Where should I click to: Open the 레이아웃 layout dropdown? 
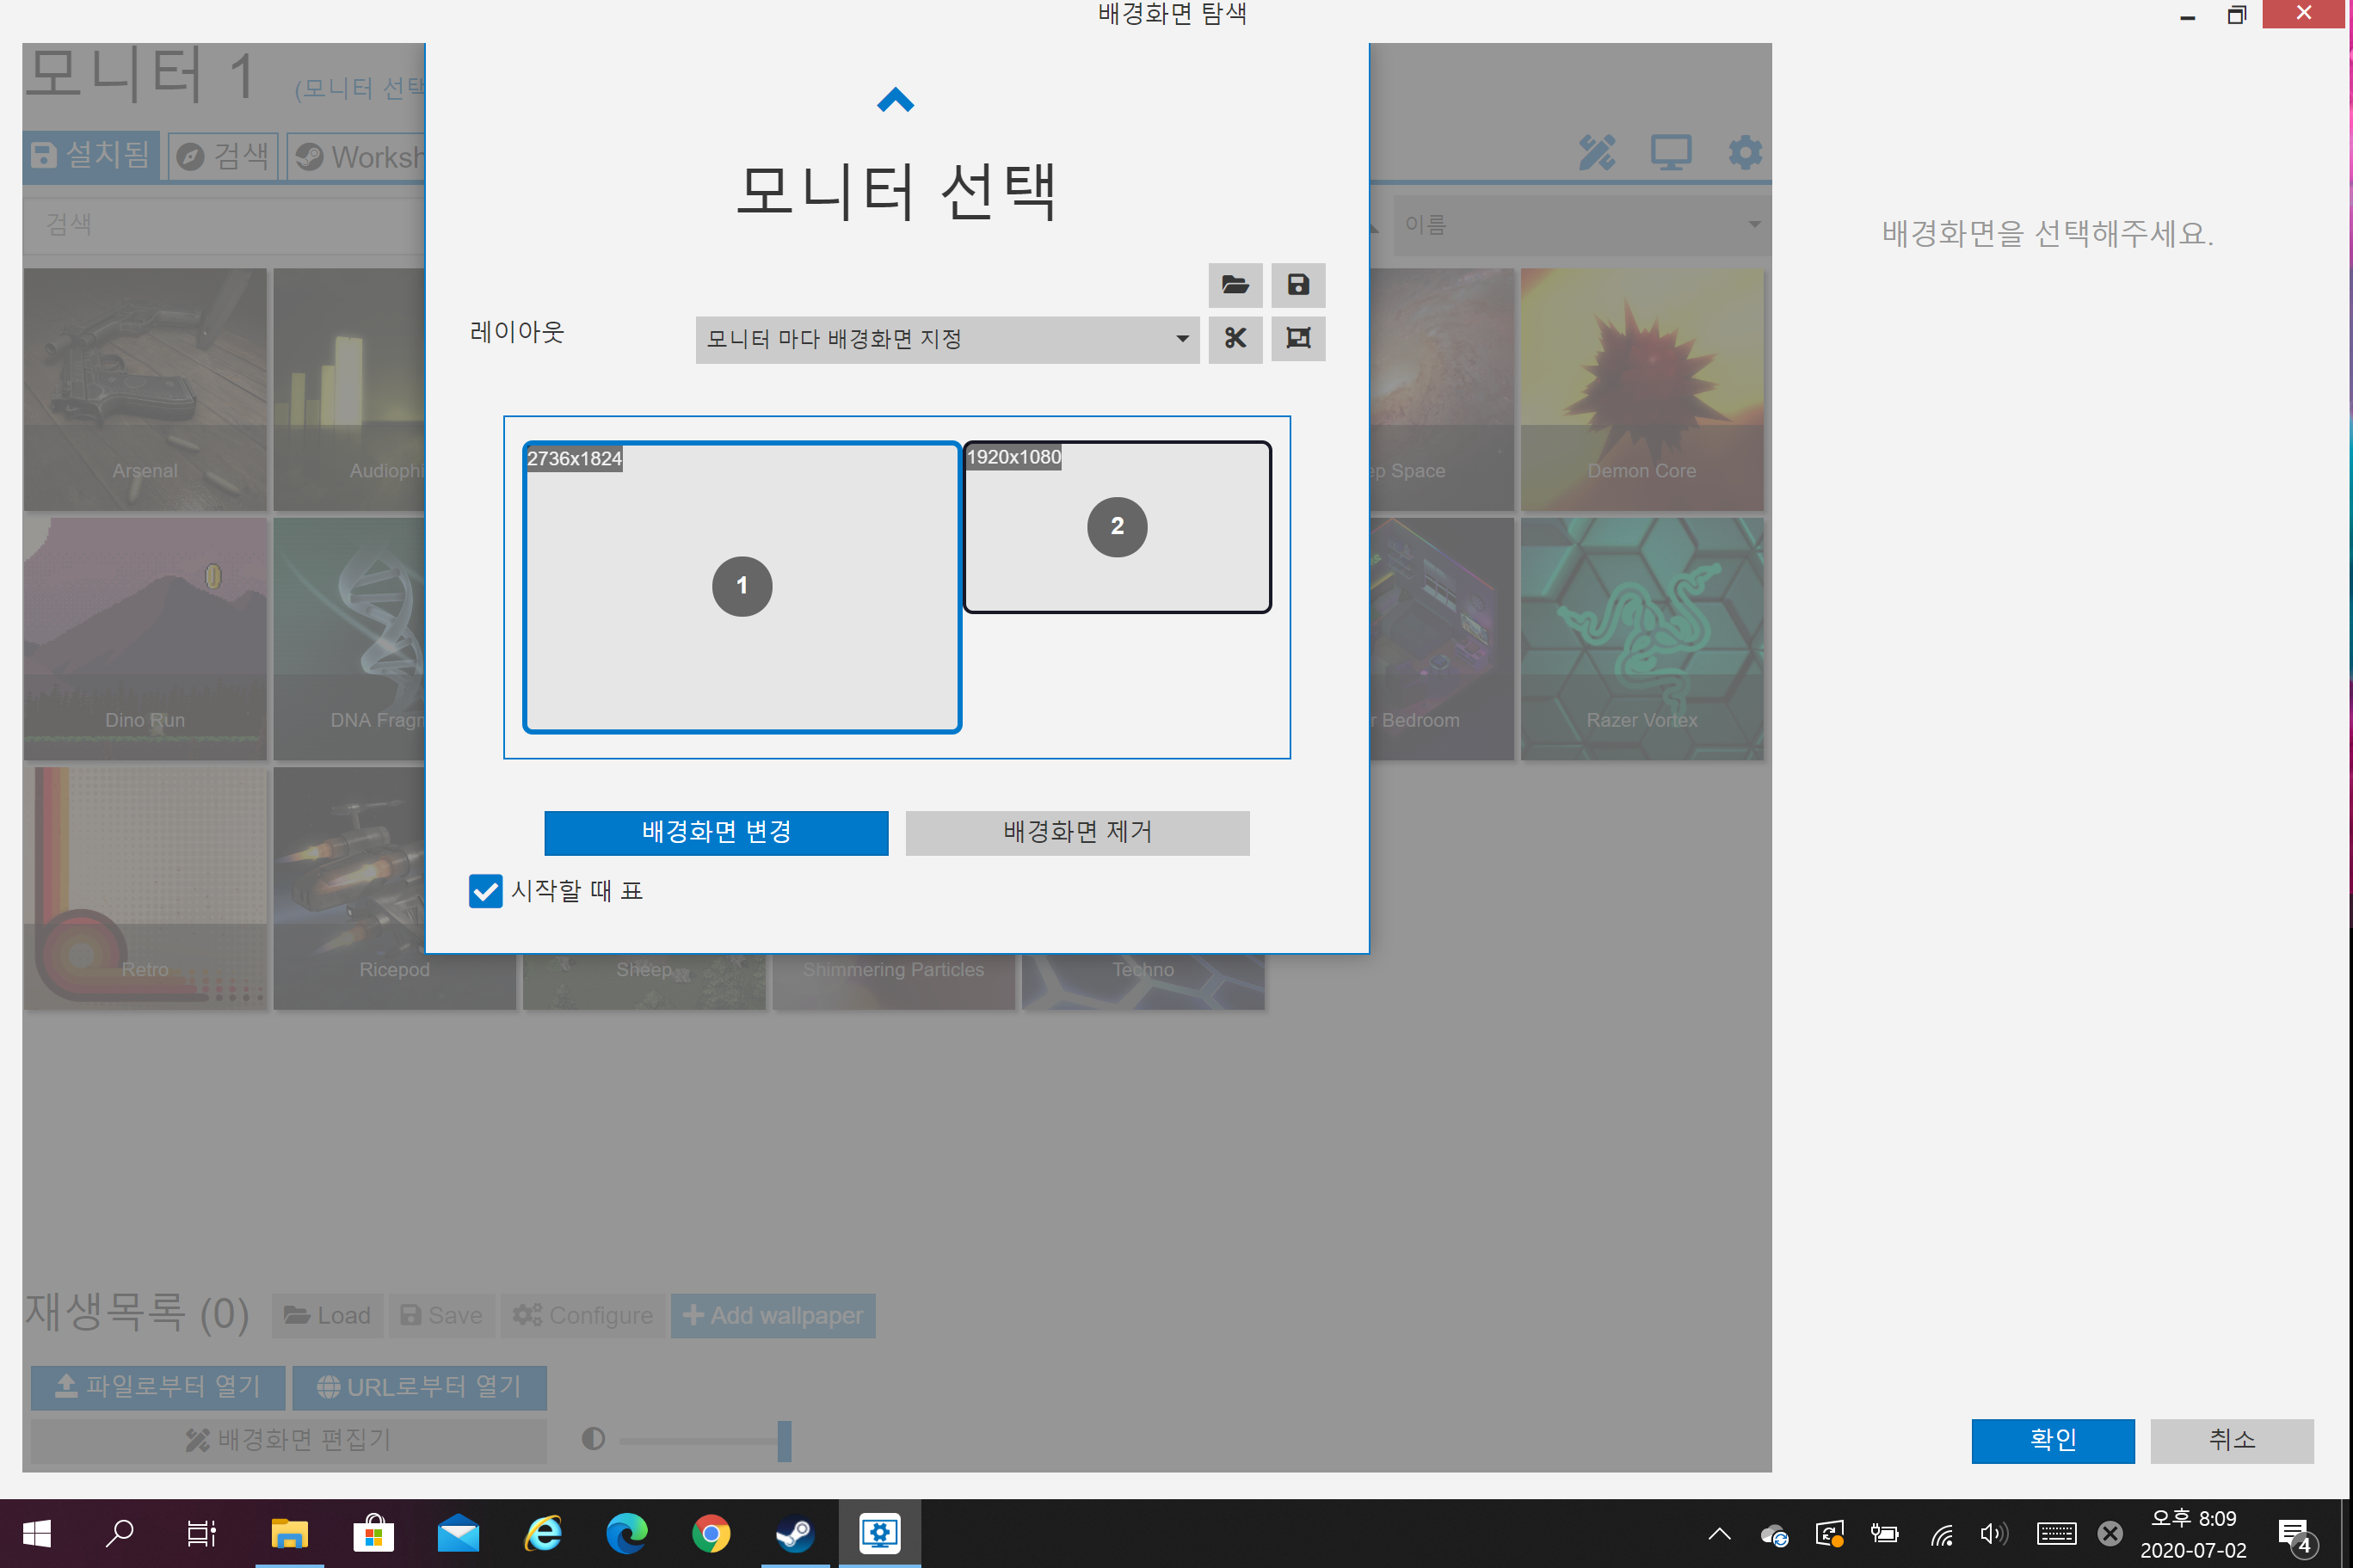(x=946, y=339)
